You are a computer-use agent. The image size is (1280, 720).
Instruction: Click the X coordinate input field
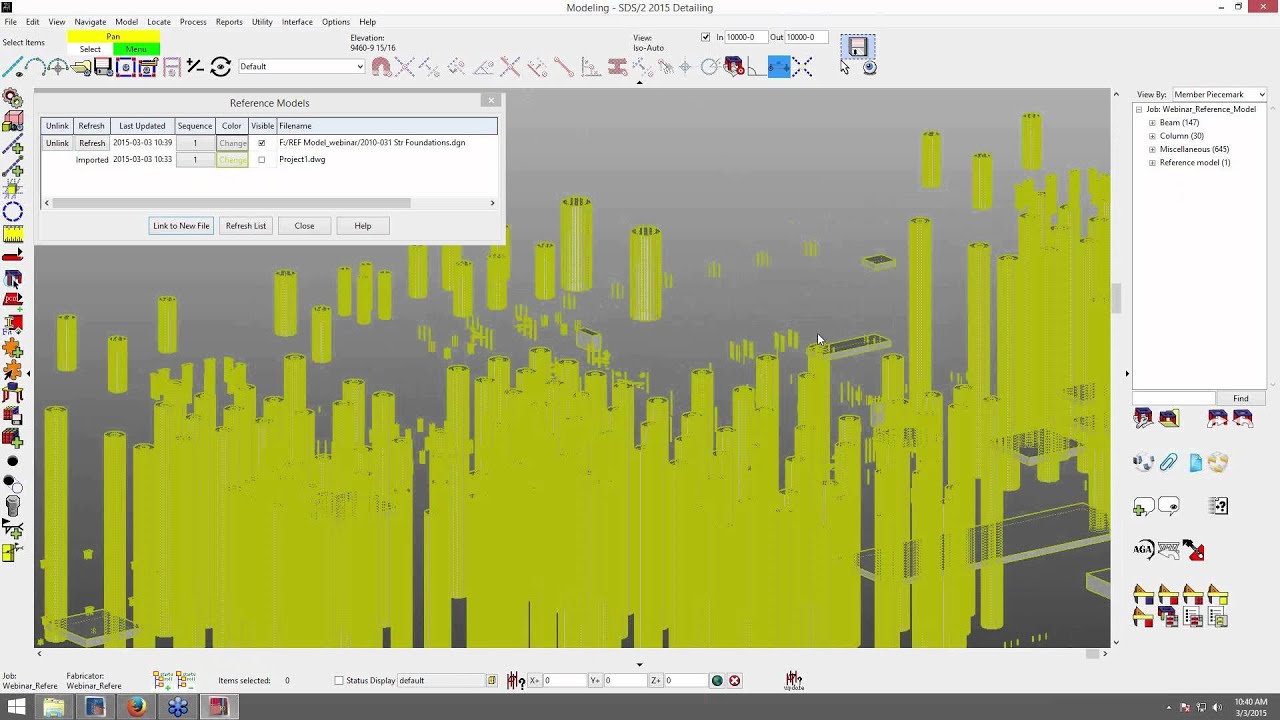tap(564, 681)
